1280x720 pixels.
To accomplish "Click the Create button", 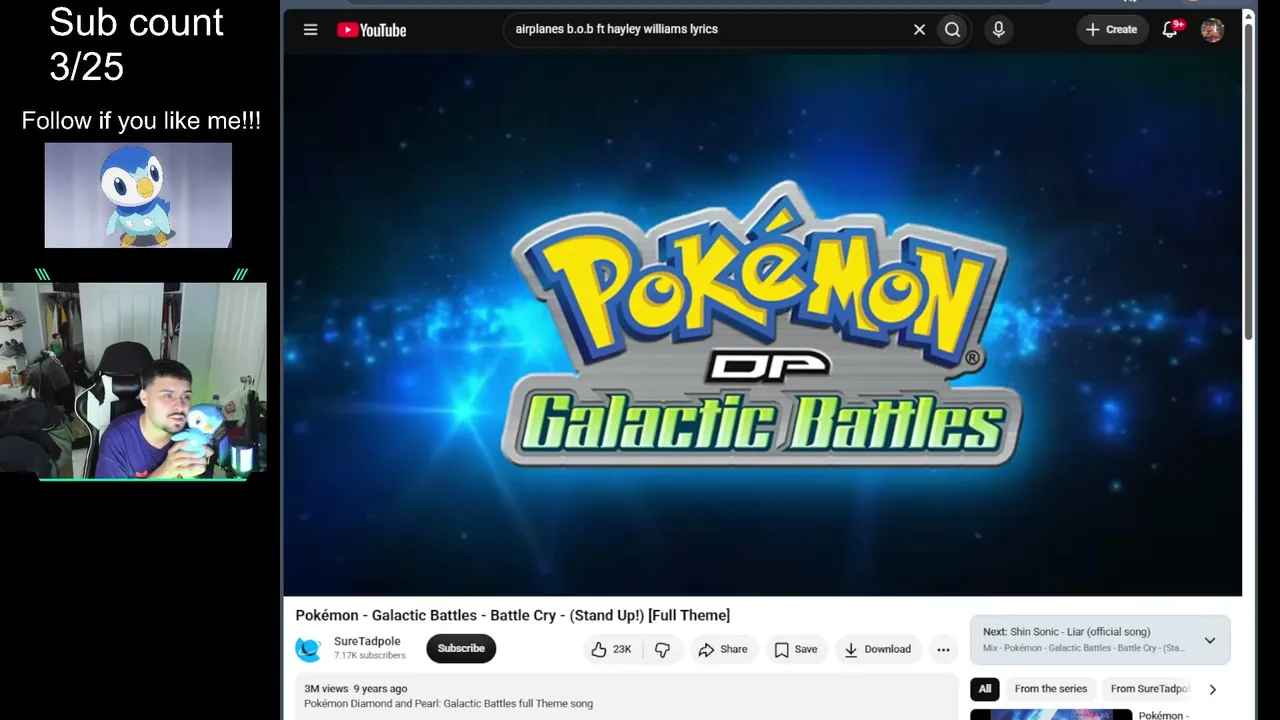I will point(1111,30).
